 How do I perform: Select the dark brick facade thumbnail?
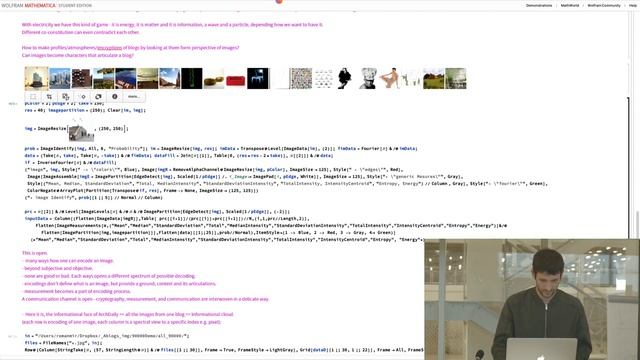point(82,78)
